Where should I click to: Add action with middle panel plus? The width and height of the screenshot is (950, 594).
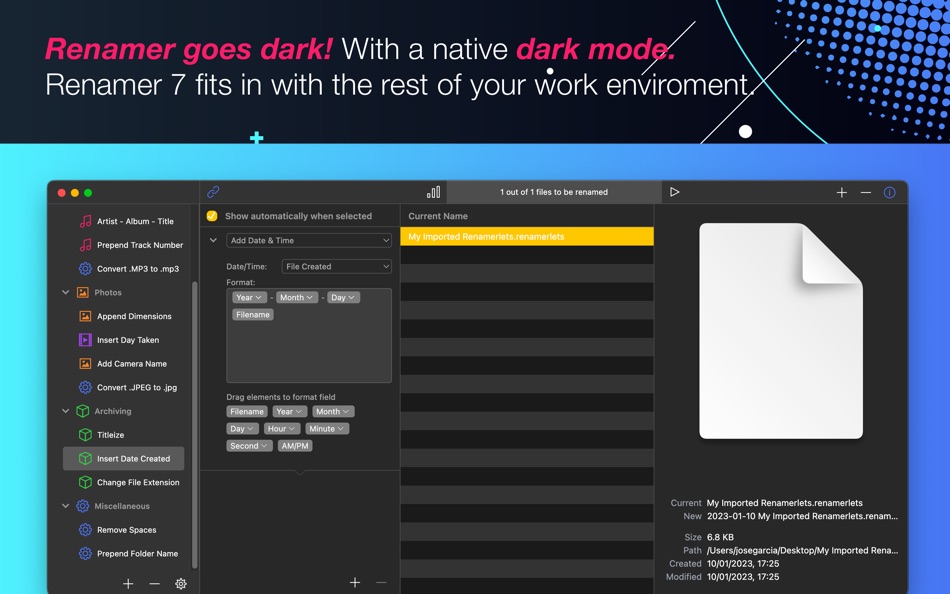point(355,582)
